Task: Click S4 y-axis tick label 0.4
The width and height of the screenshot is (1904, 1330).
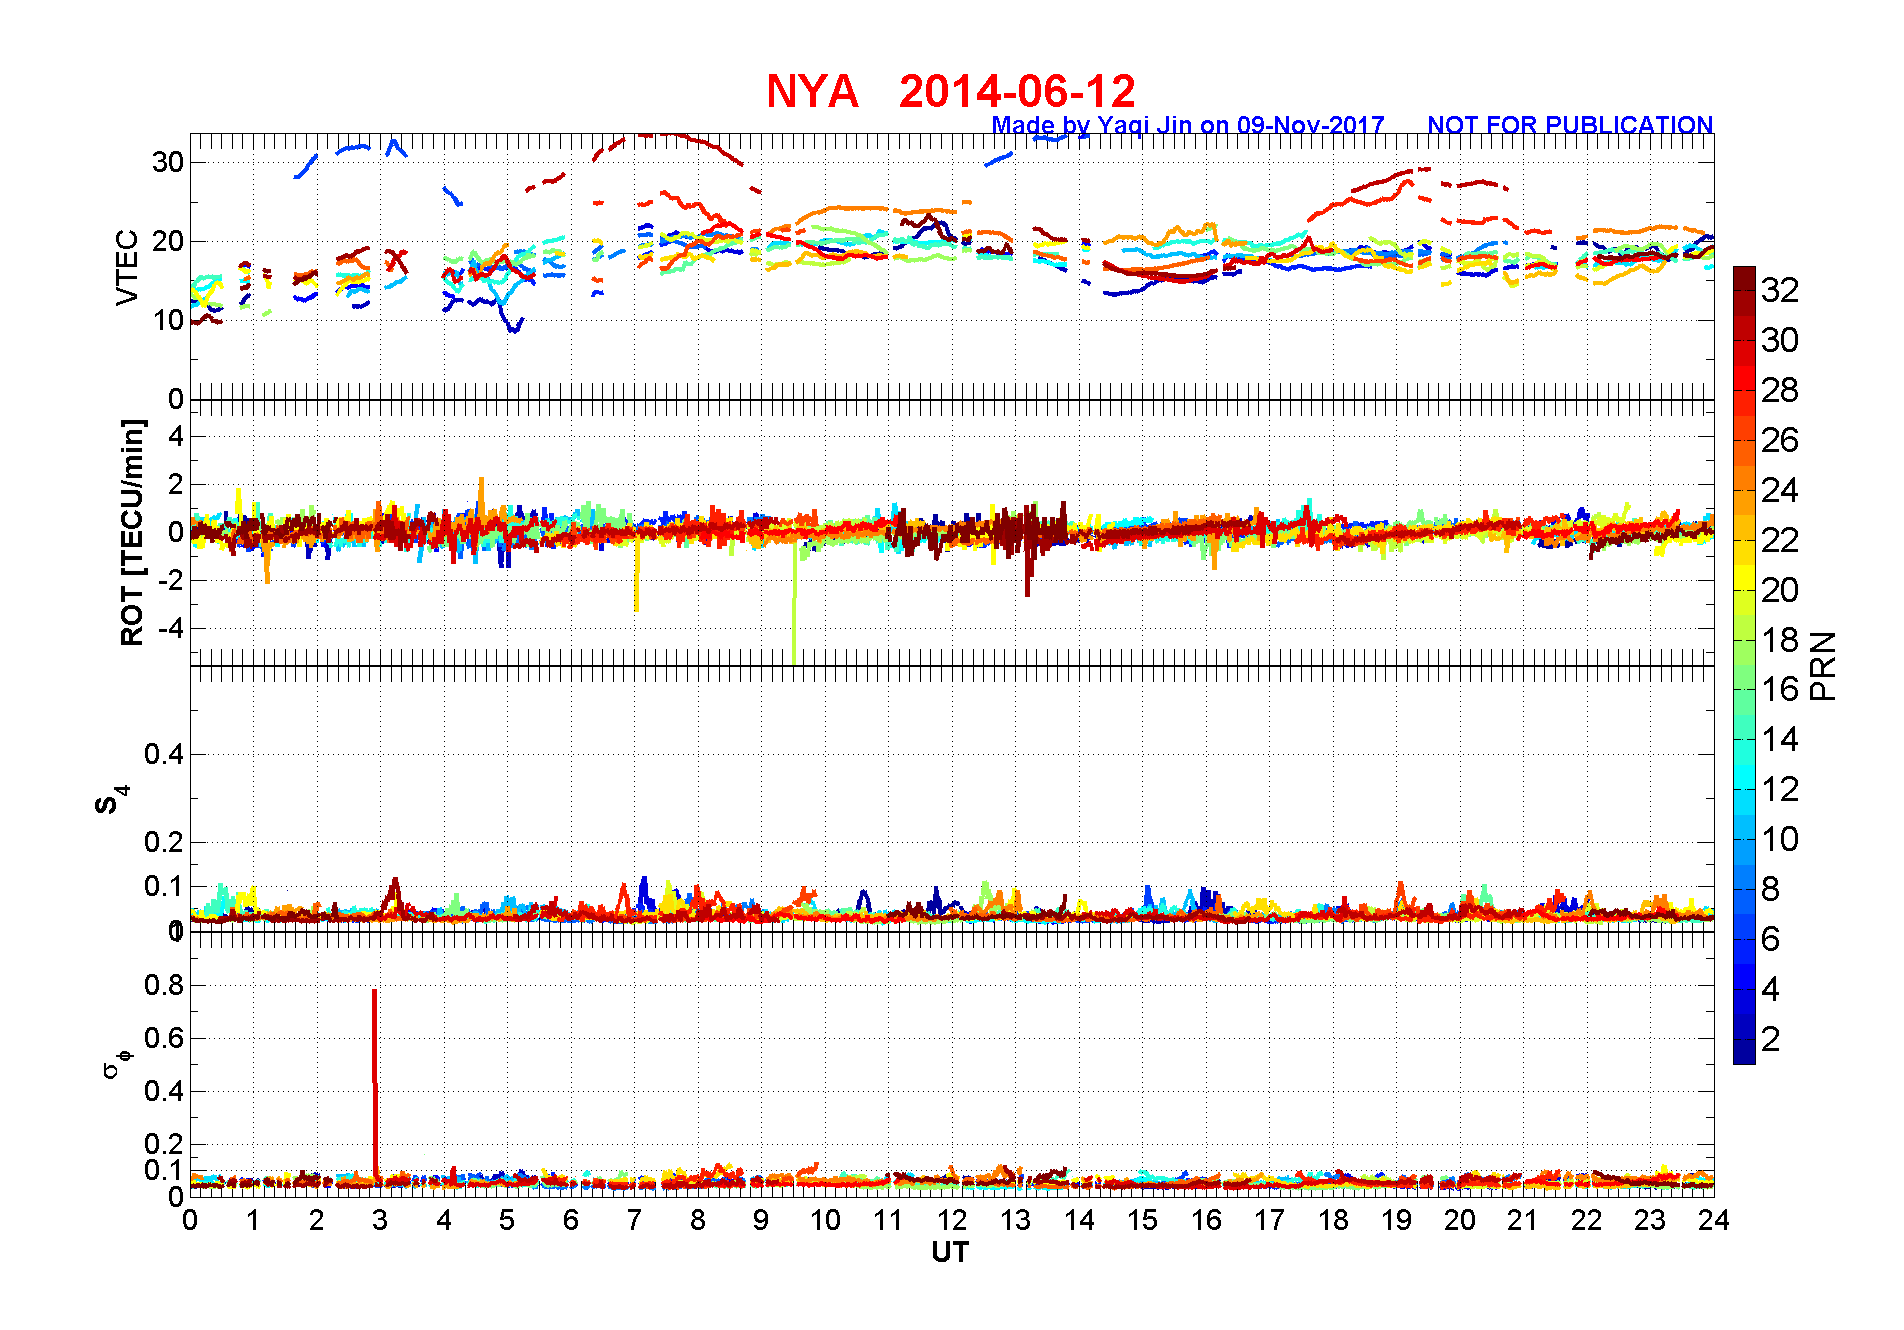Action: pyautogui.click(x=164, y=755)
